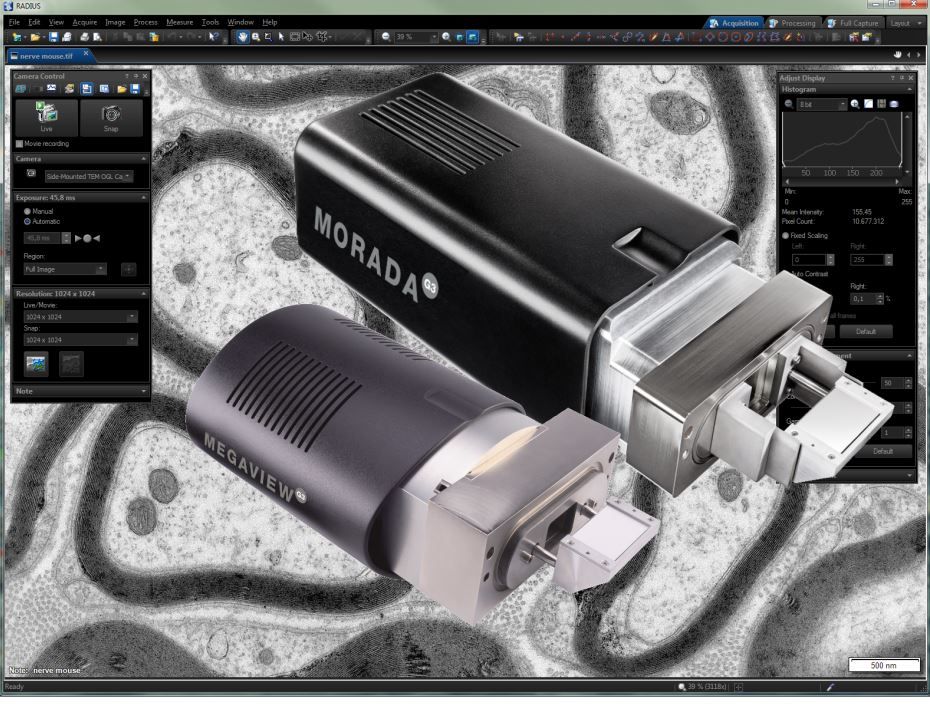Click the Save icon in main toolbar

pos(53,37)
